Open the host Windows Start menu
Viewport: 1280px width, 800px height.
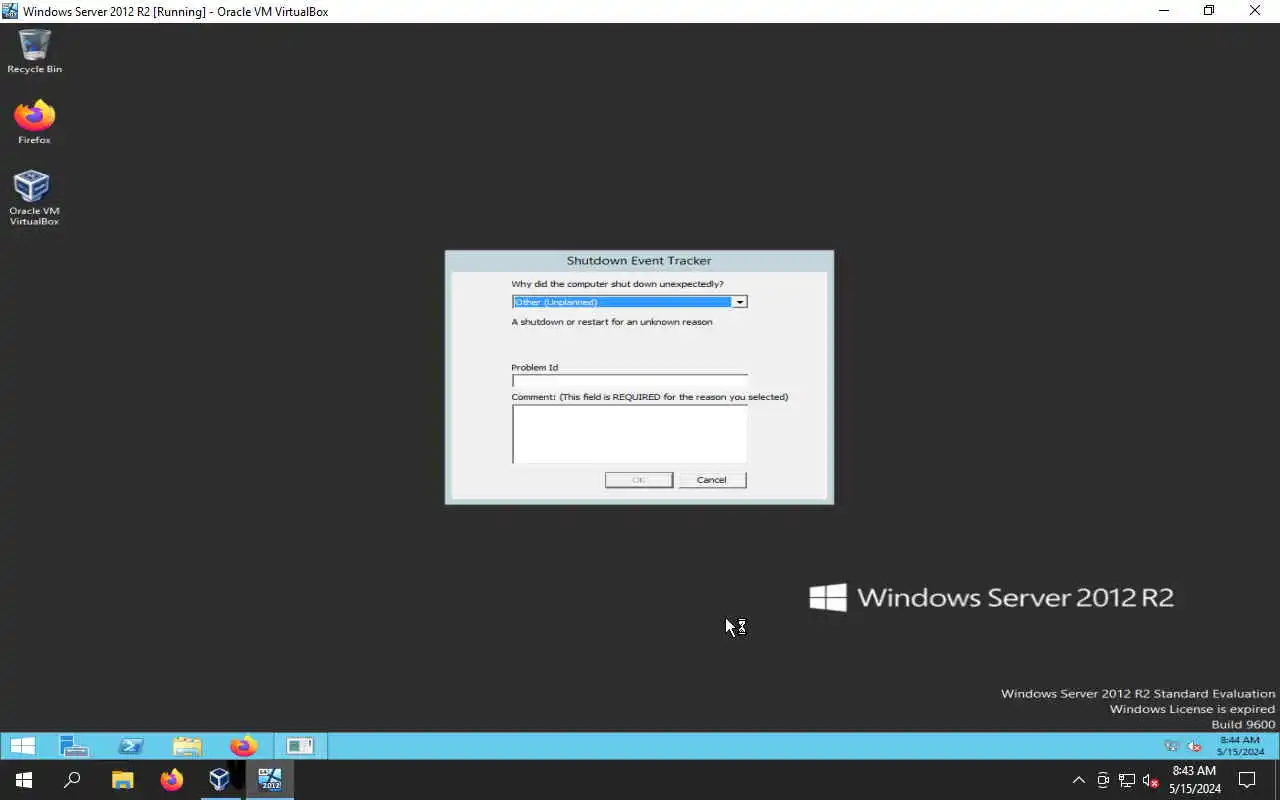point(24,780)
